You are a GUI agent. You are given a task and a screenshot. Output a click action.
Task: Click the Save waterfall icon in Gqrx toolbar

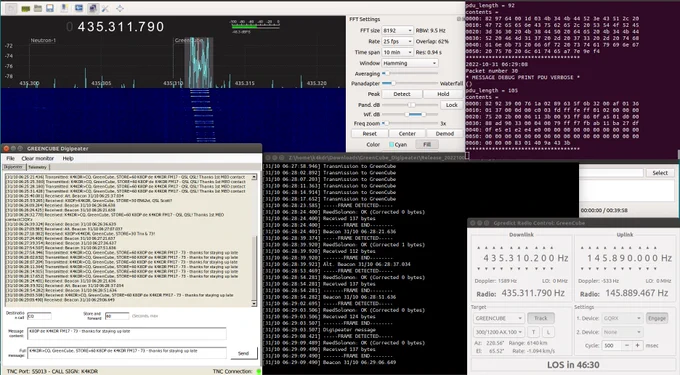[x=64, y=8]
